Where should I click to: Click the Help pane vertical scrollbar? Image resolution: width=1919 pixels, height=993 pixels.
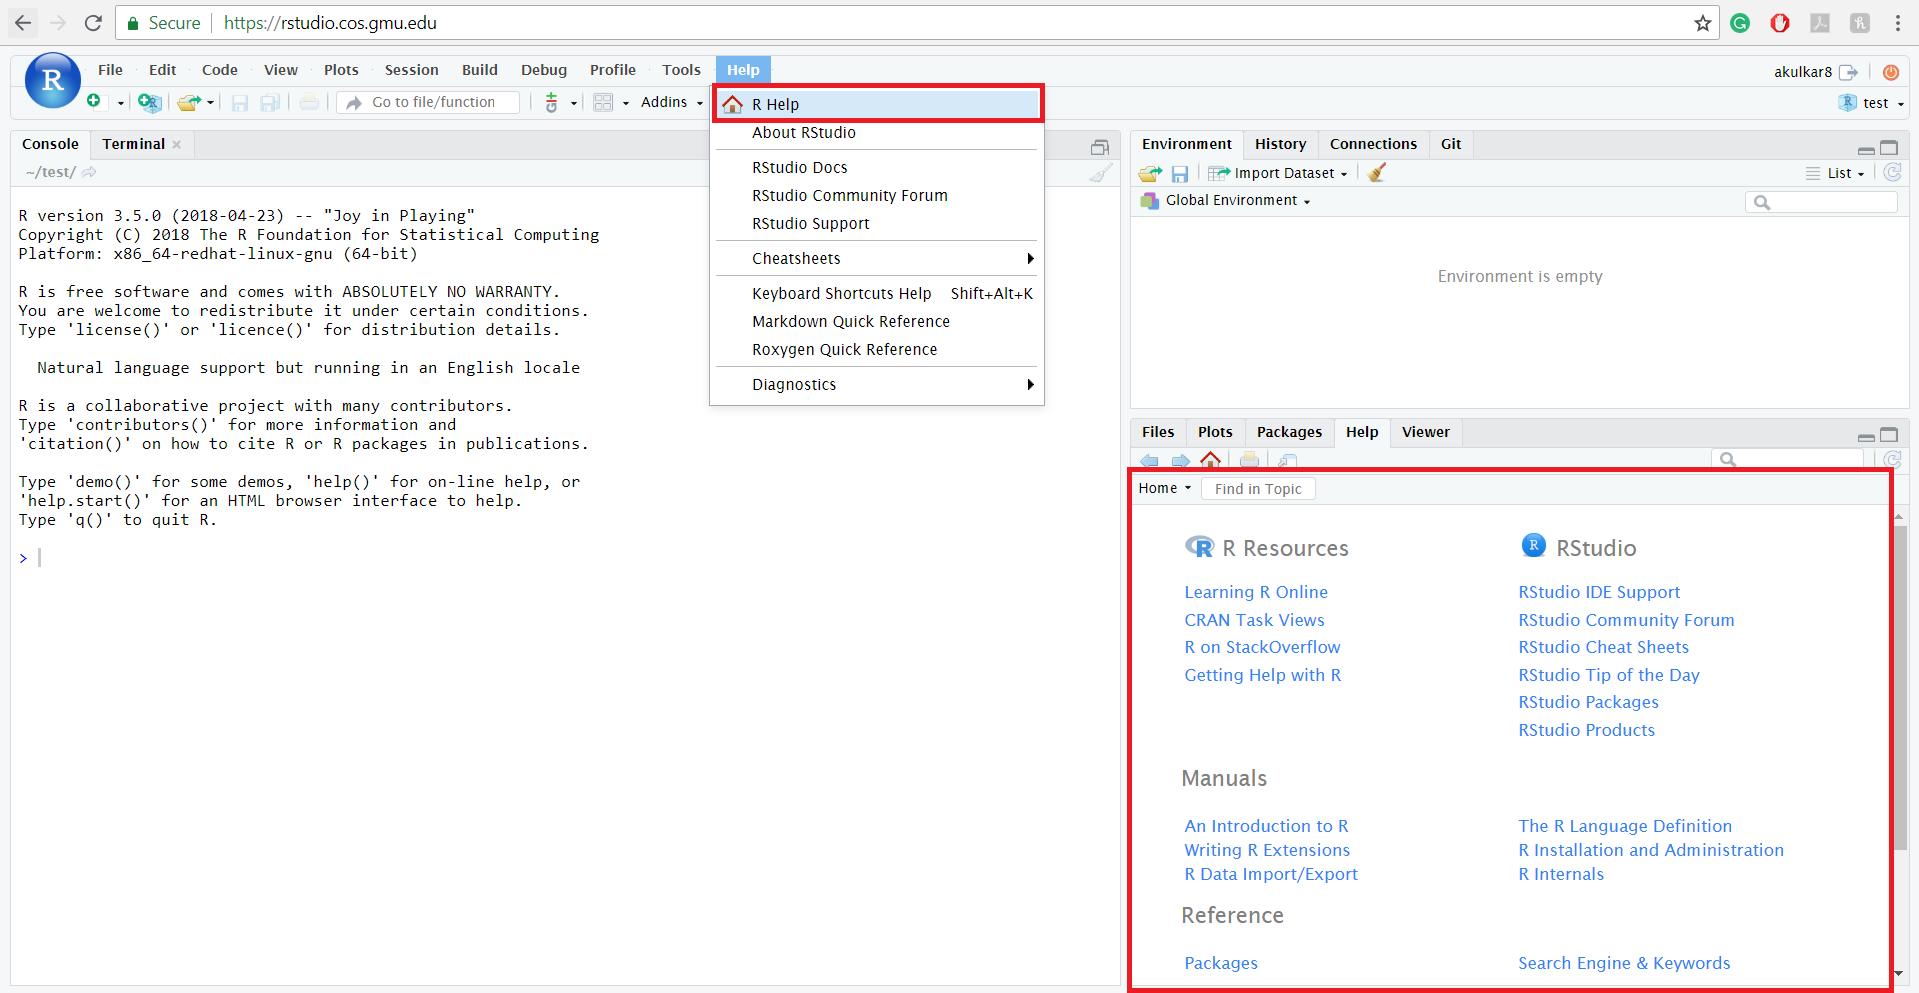1899,690
